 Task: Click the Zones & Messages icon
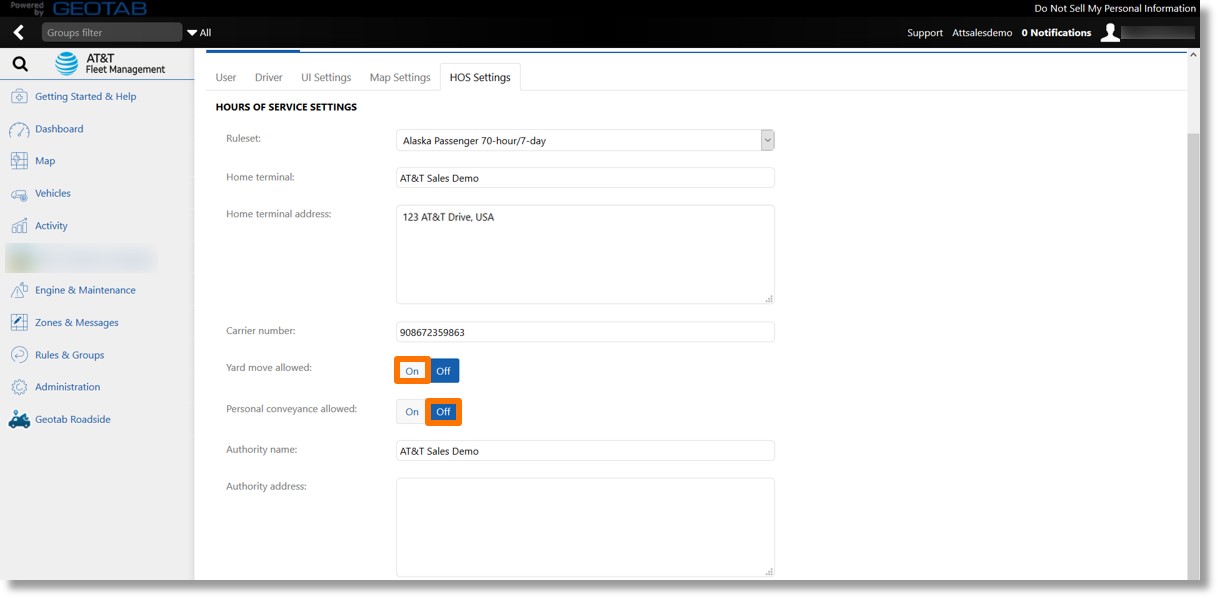click(x=19, y=323)
